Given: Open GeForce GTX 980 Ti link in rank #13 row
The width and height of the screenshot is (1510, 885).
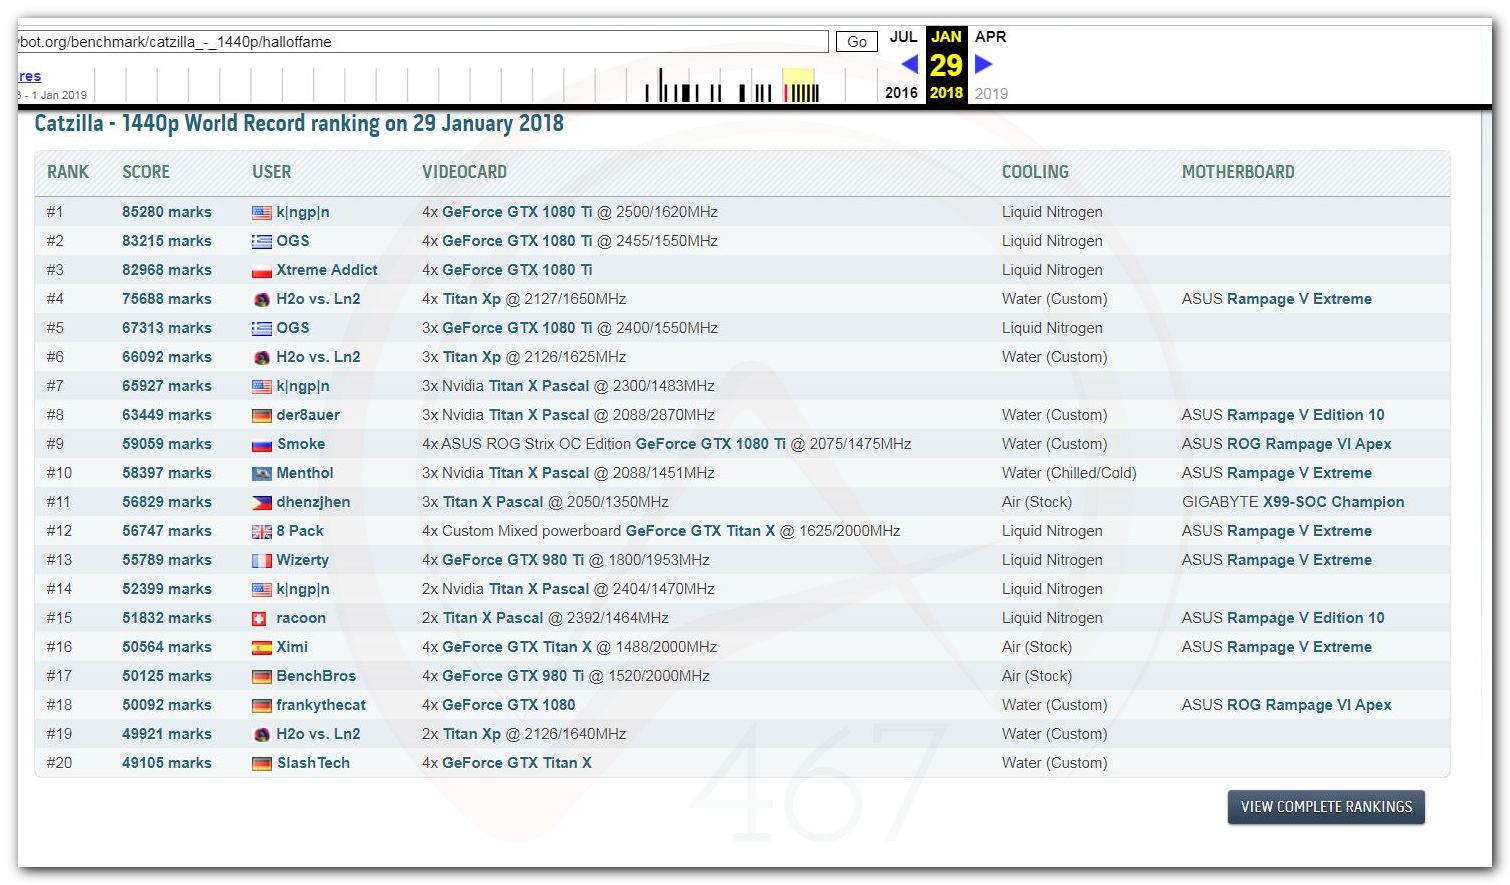Looking at the screenshot, I should point(513,560).
